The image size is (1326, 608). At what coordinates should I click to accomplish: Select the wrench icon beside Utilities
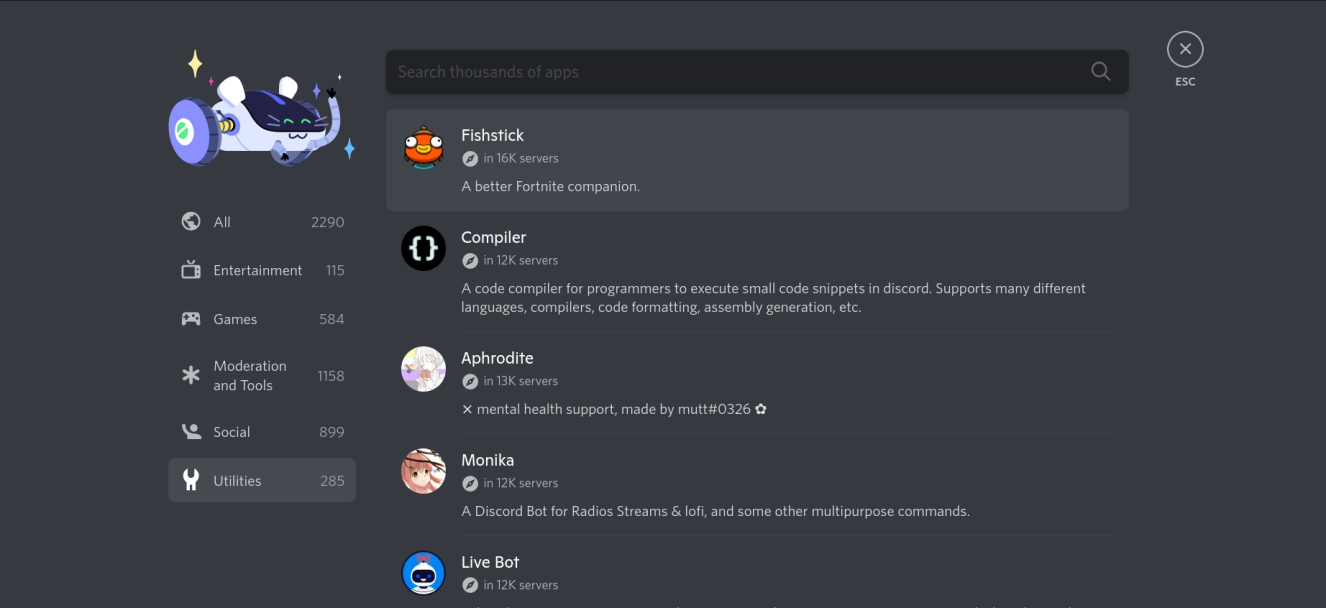pyautogui.click(x=191, y=480)
